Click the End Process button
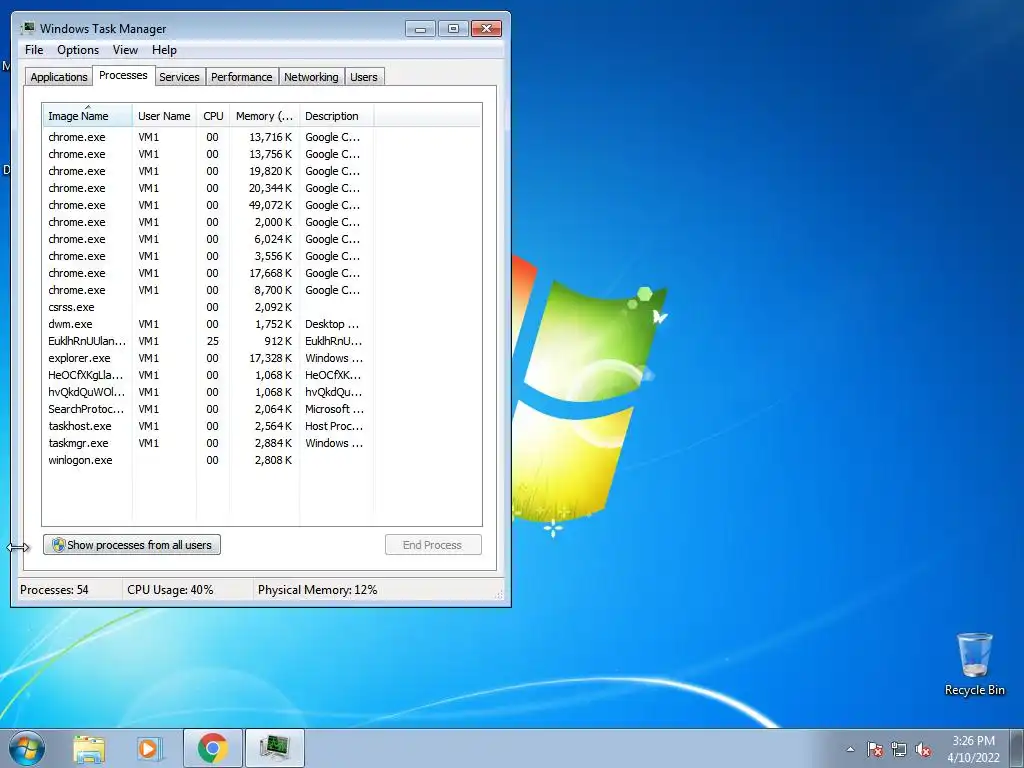This screenshot has width=1024, height=768. click(x=433, y=545)
